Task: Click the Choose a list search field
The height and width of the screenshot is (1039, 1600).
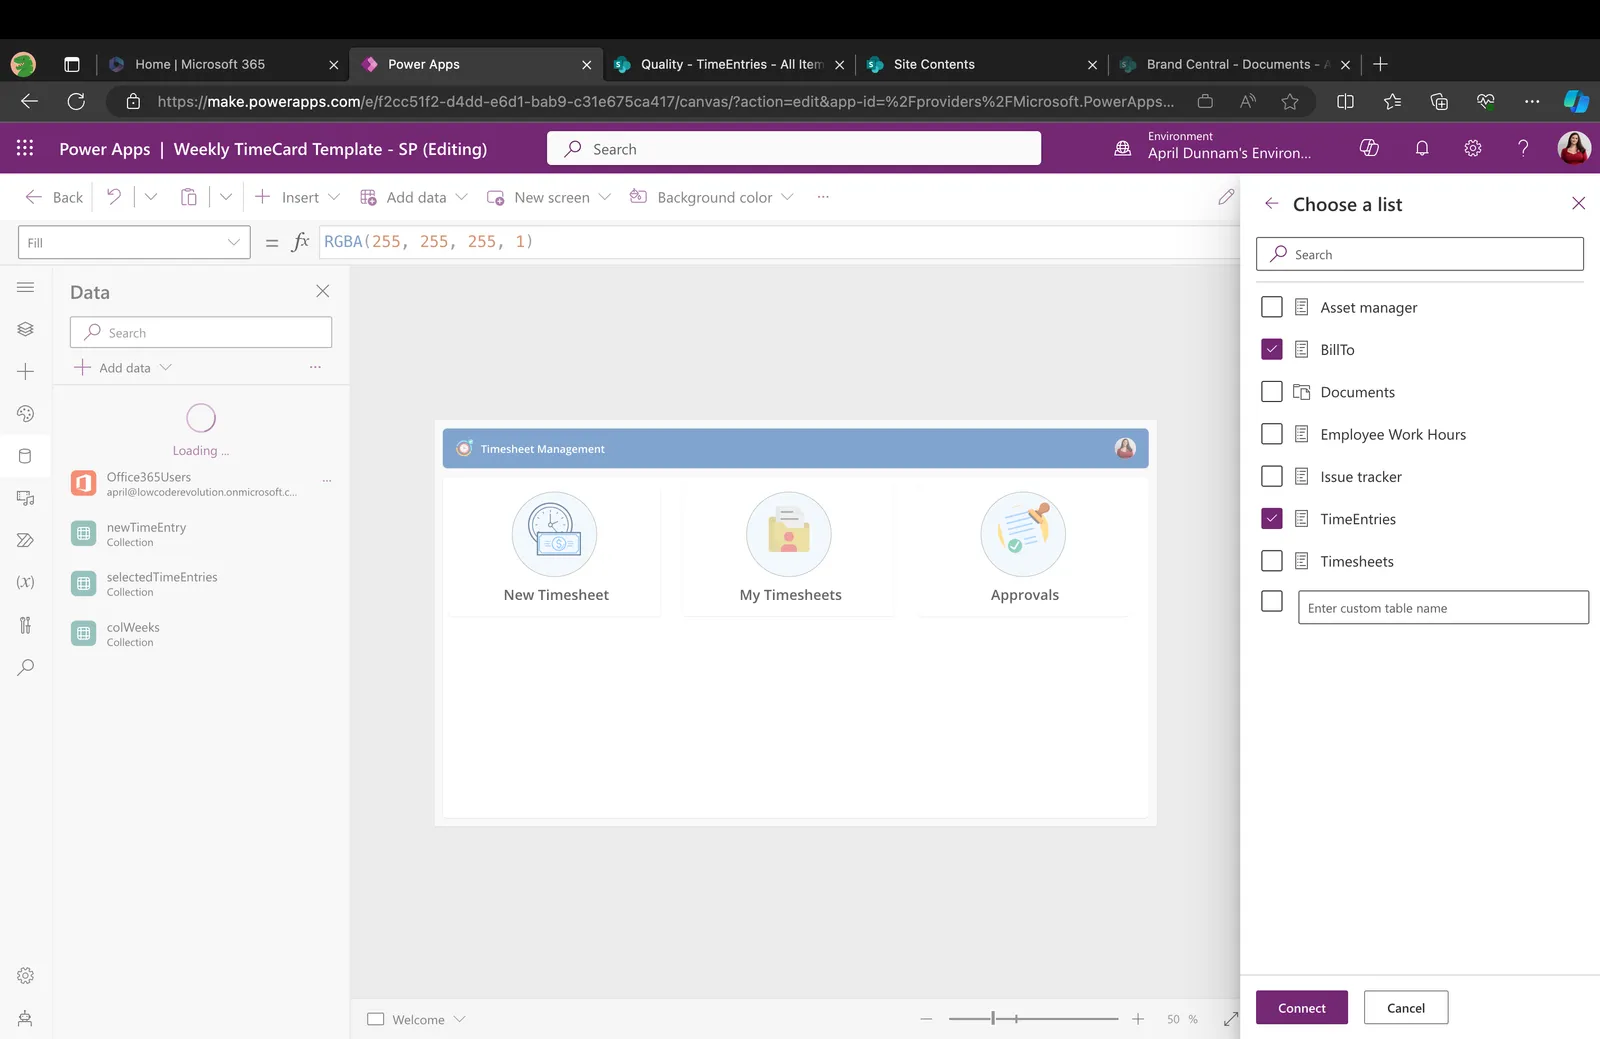Action: pyautogui.click(x=1420, y=254)
